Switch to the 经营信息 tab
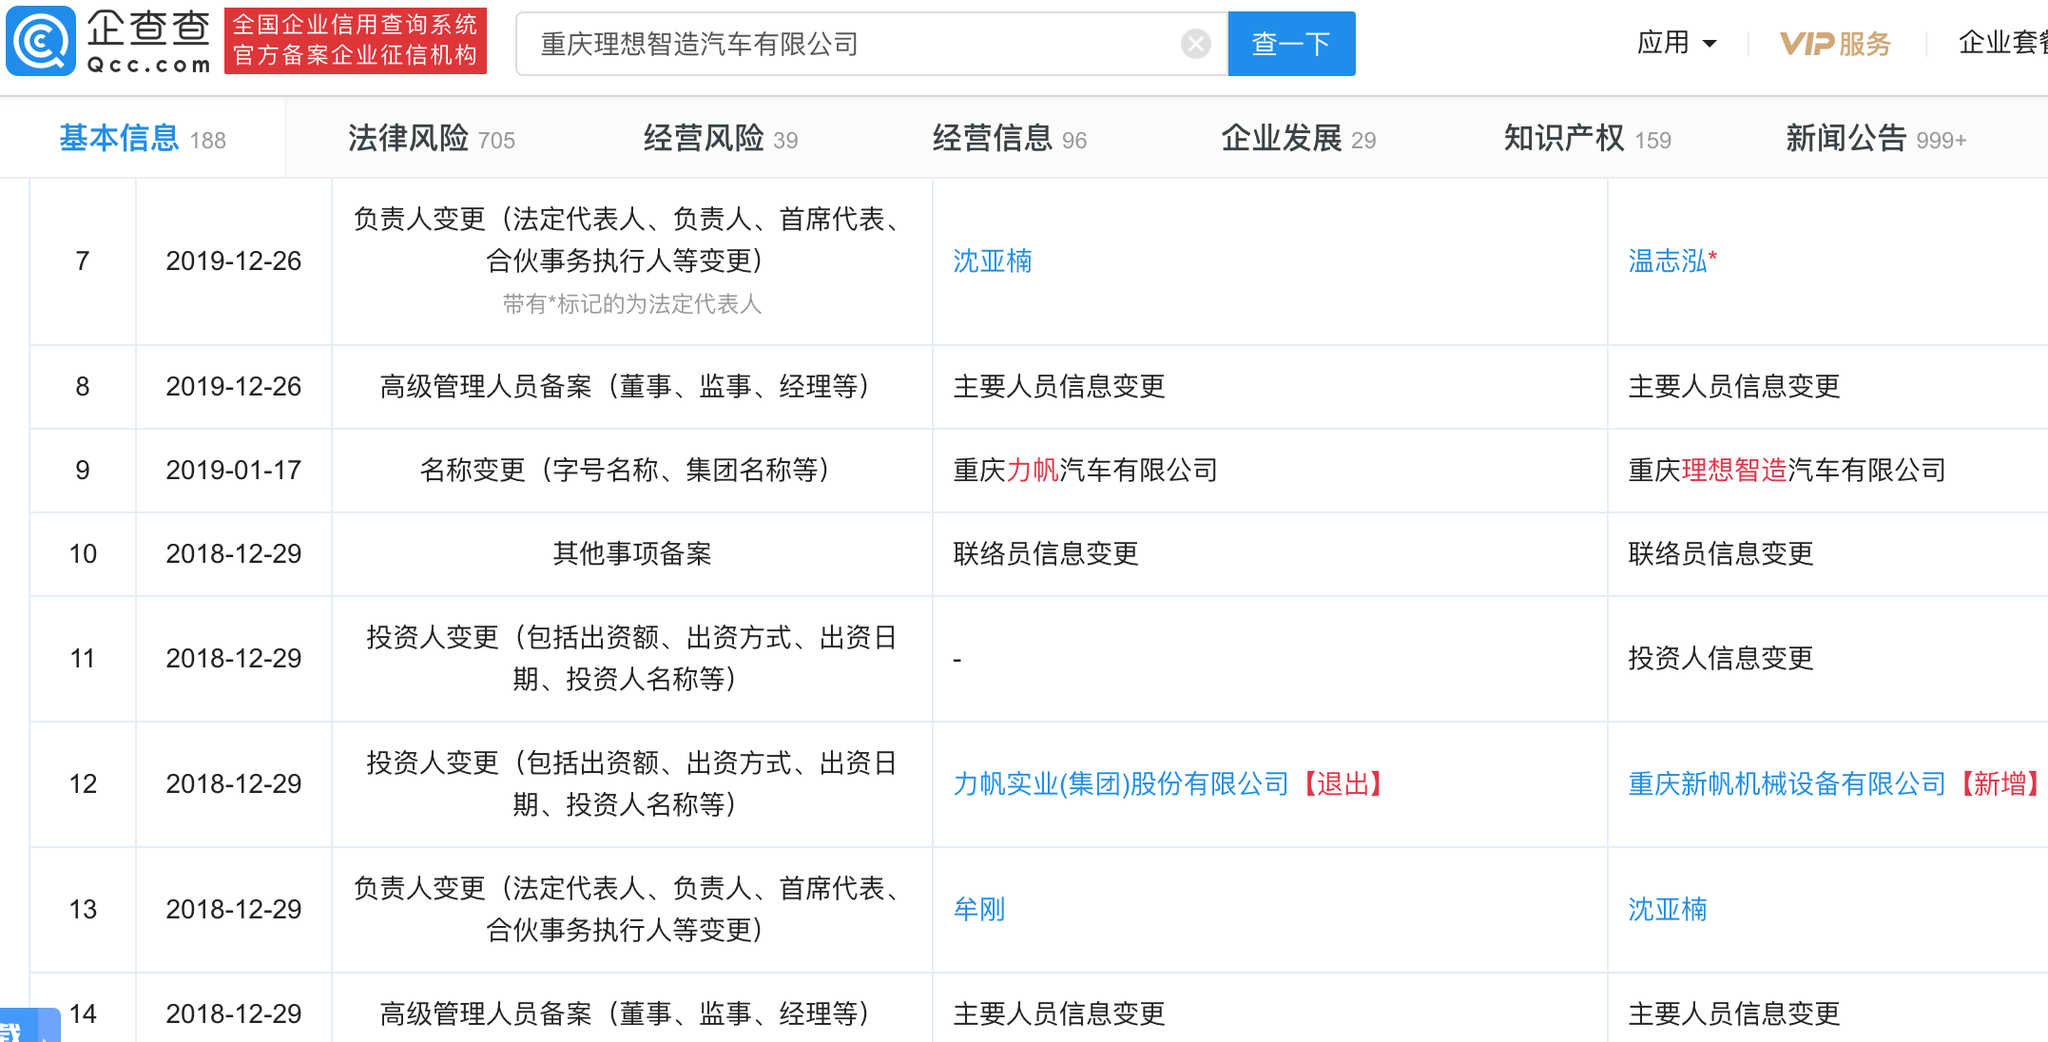Screen dimensions: 2048x1042 coord(1009,139)
